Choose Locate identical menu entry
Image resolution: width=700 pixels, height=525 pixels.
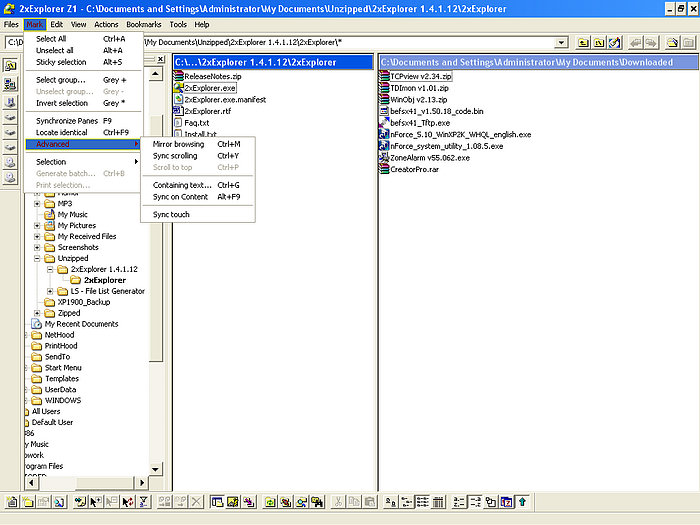click(83, 133)
